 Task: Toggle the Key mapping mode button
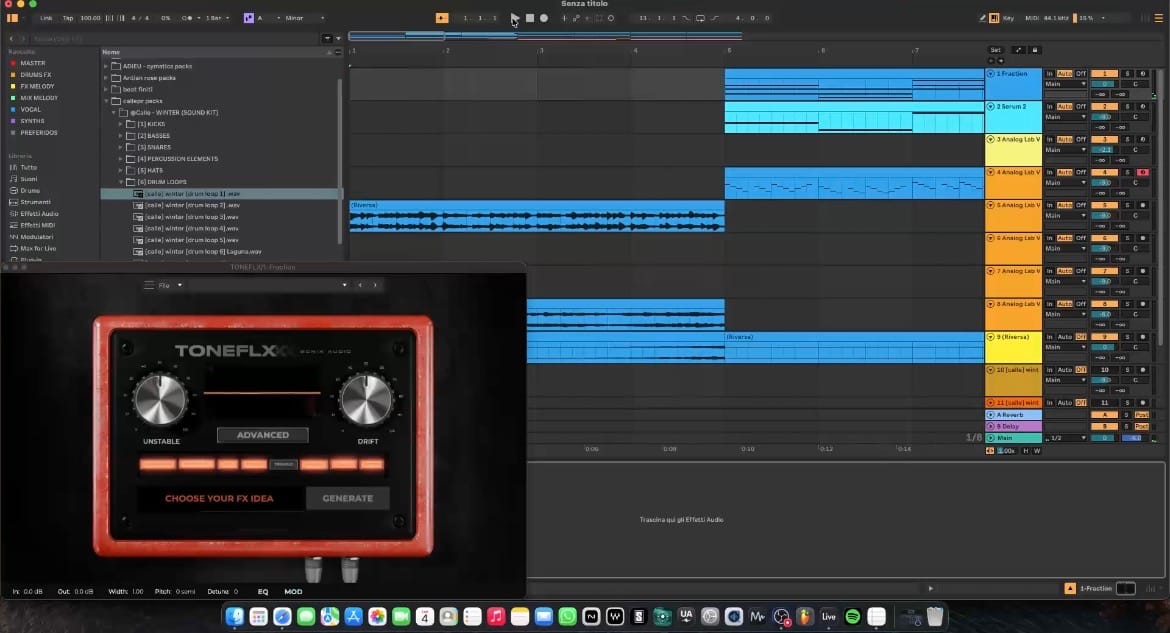pyautogui.click(x=1008, y=18)
